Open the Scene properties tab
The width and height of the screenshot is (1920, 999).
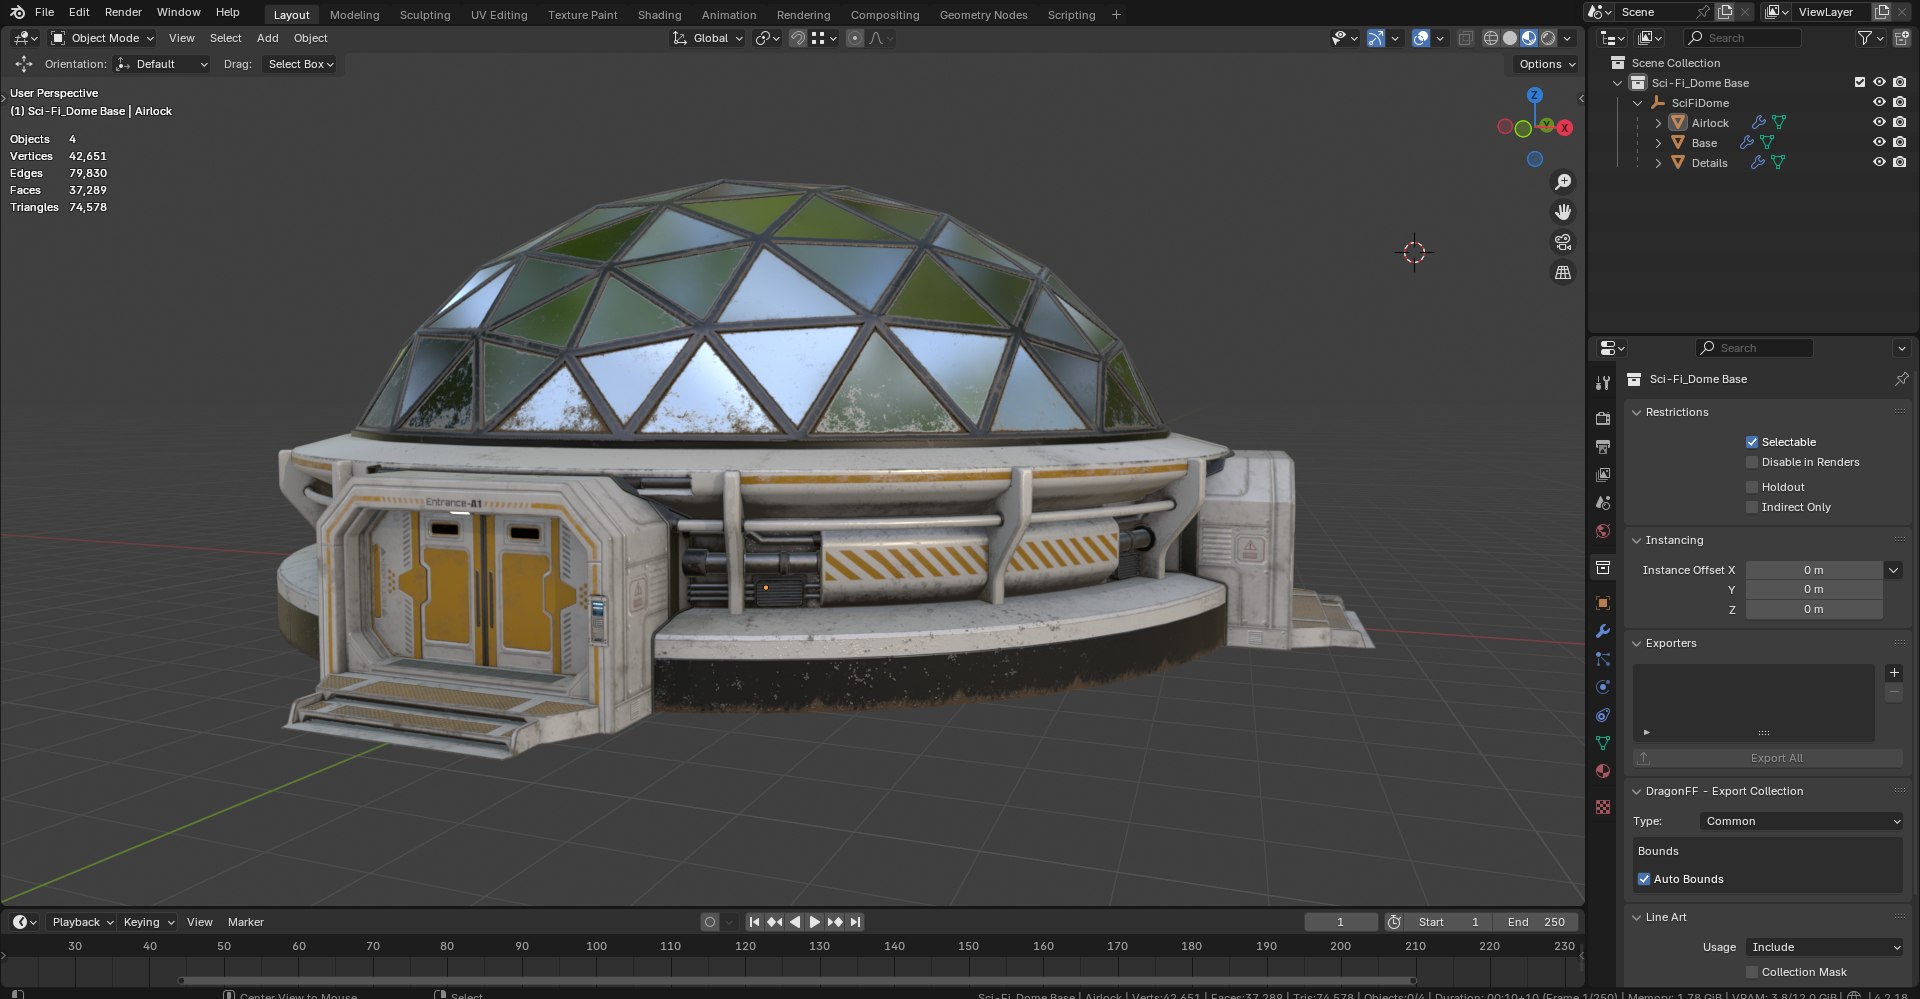tap(1603, 503)
